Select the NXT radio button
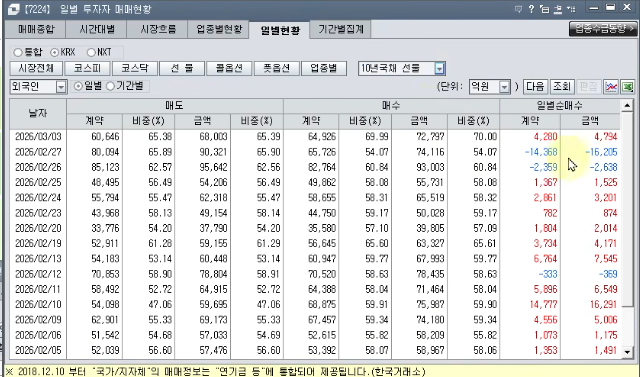This screenshot has width=640, height=377. [x=91, y=52]
